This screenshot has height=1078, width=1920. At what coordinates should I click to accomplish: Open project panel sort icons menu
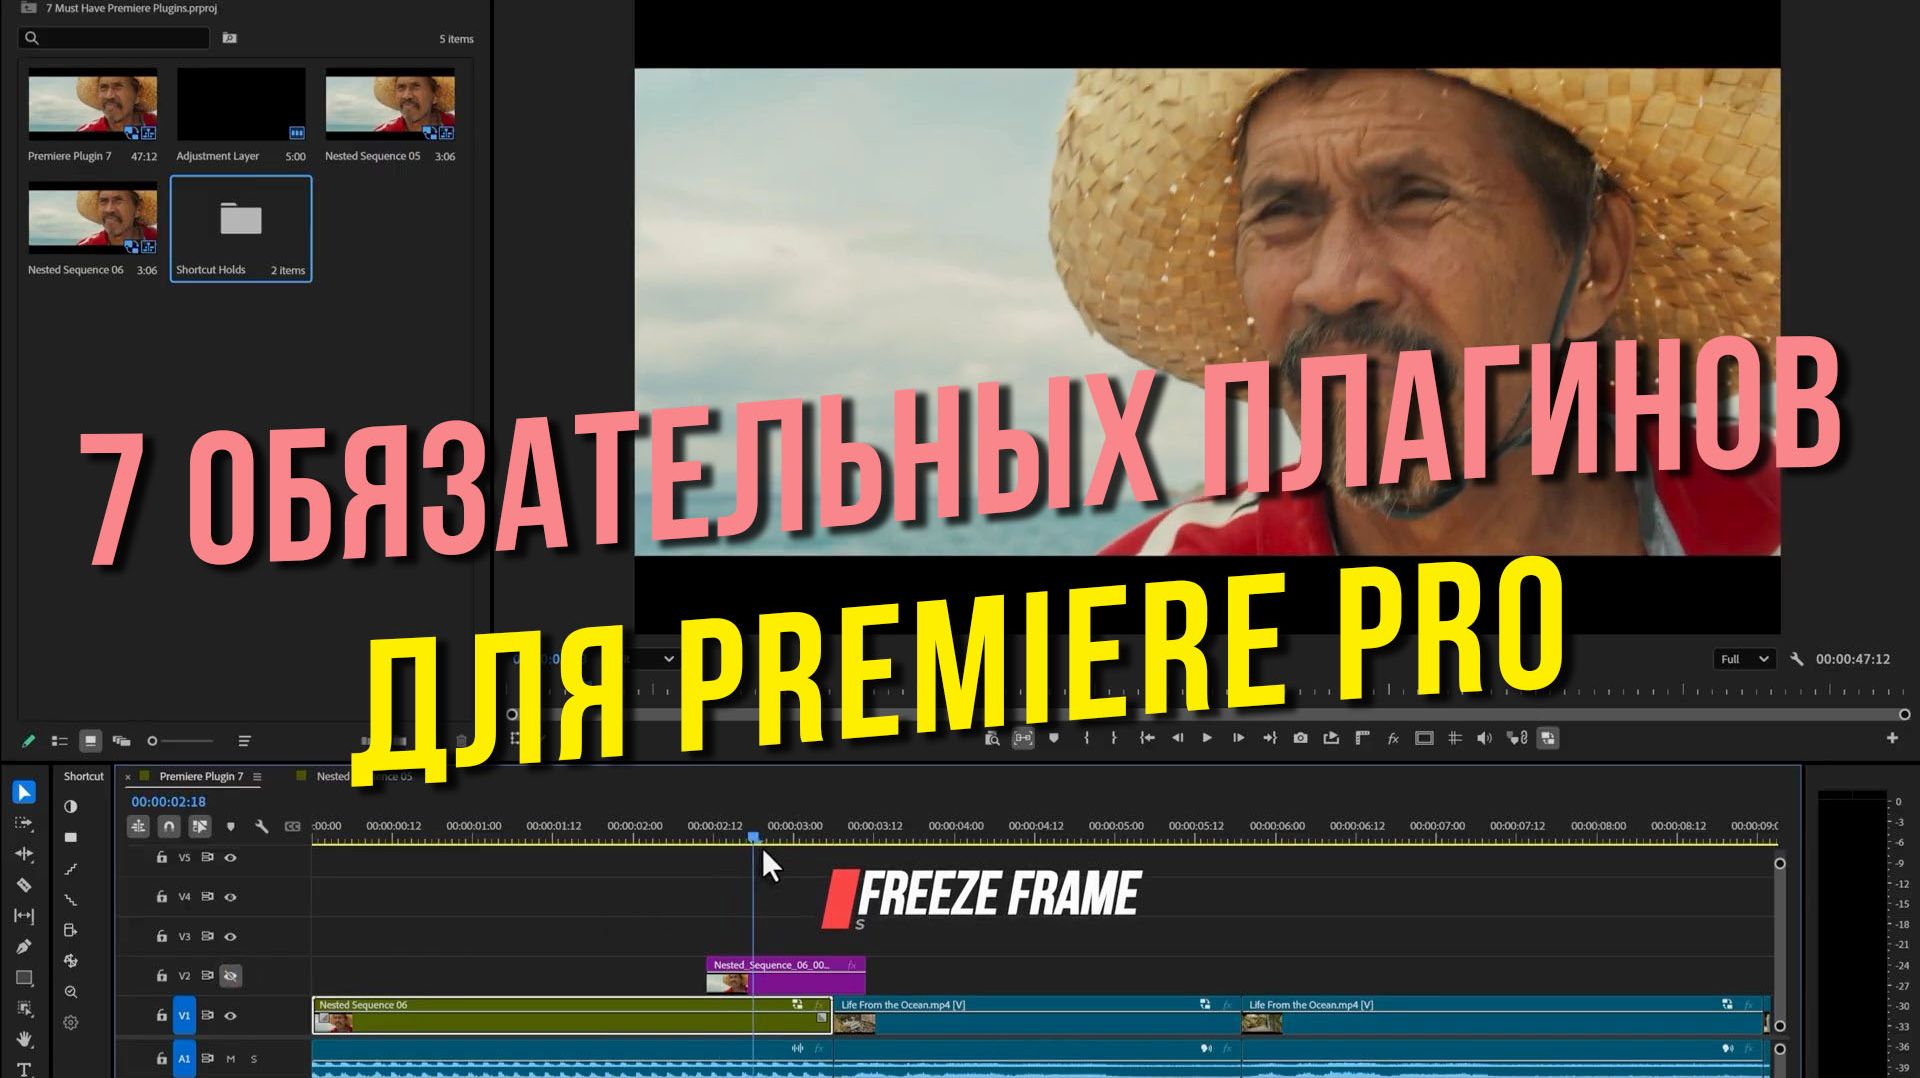(244, 741)
